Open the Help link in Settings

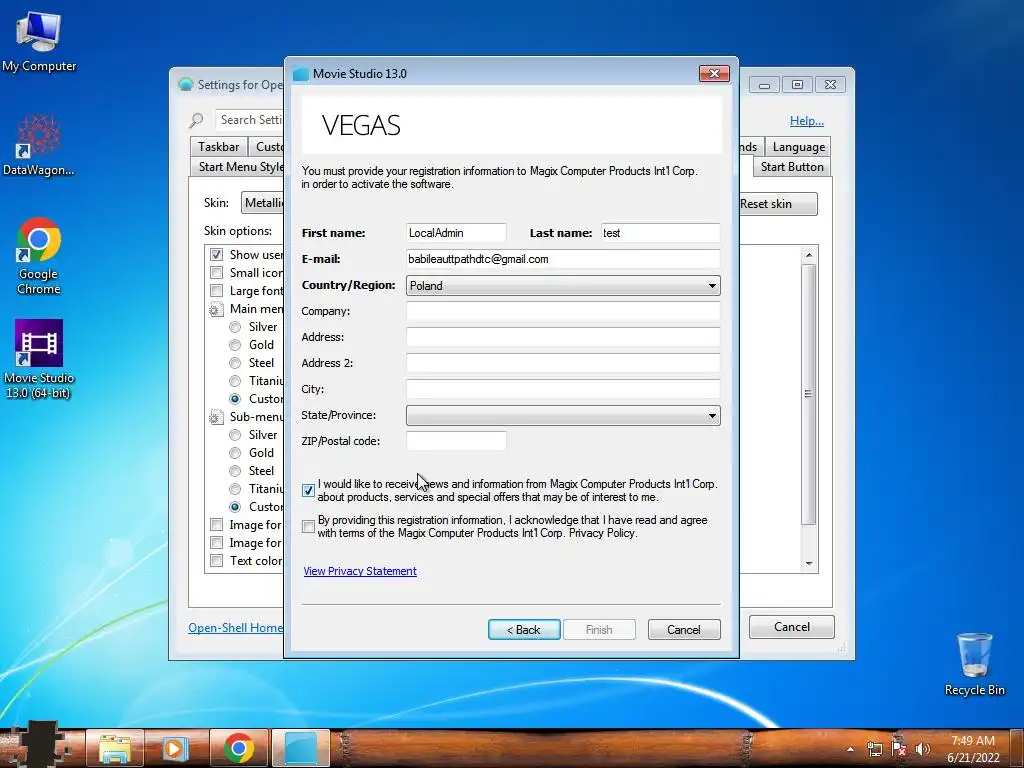(807, 121)
